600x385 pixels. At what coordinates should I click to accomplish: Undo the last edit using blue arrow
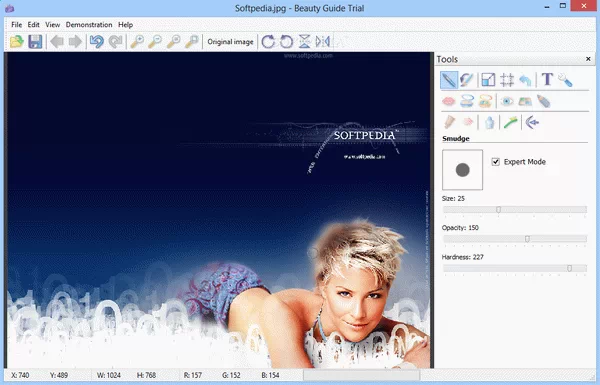97,41
